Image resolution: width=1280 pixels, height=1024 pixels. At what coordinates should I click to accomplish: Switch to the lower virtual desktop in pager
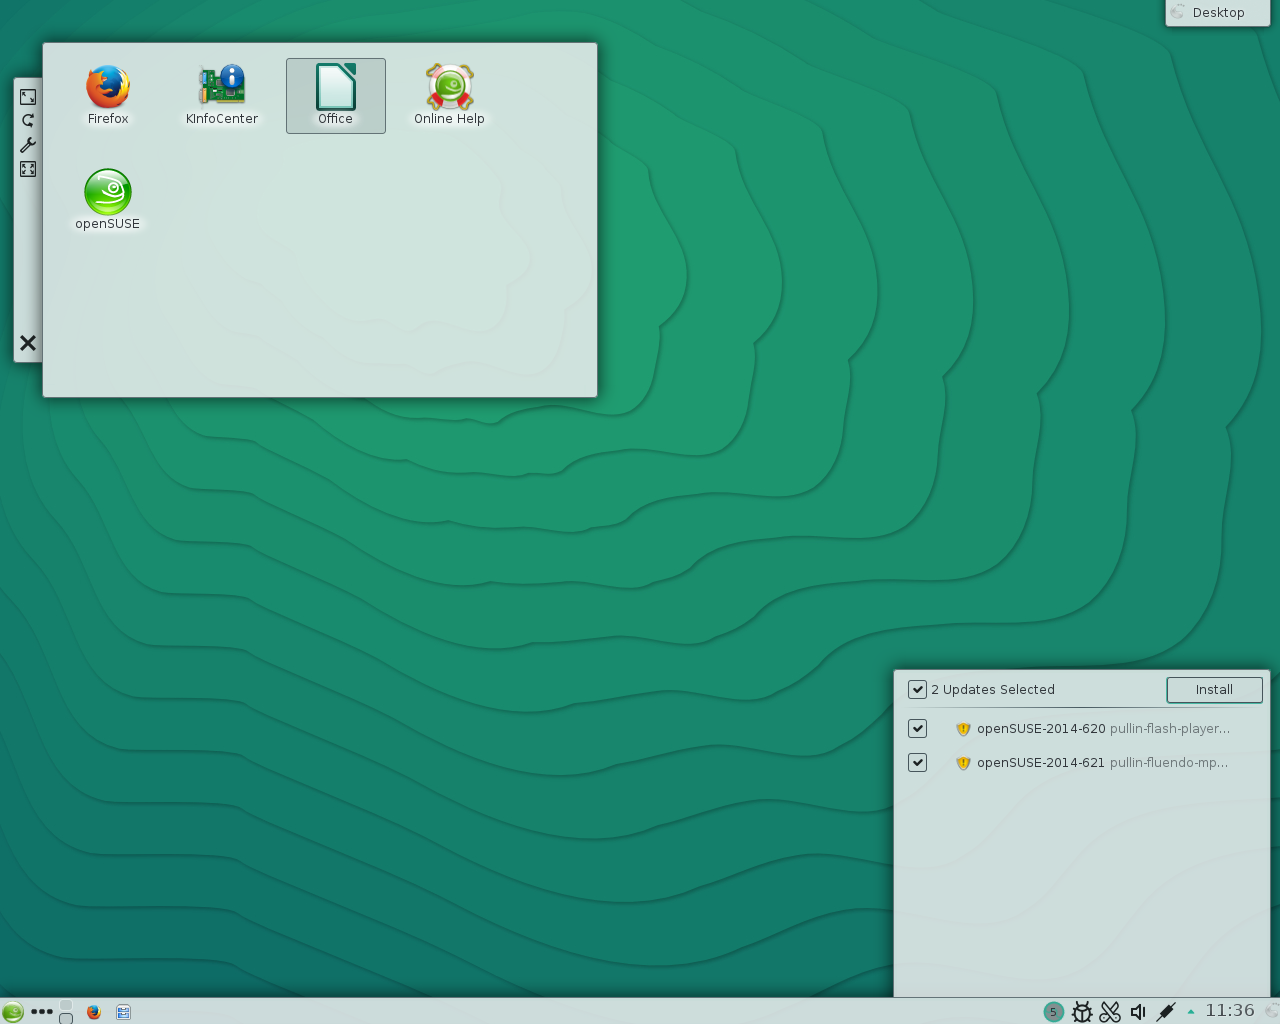pyautogui.click(x=66, y=1018)
